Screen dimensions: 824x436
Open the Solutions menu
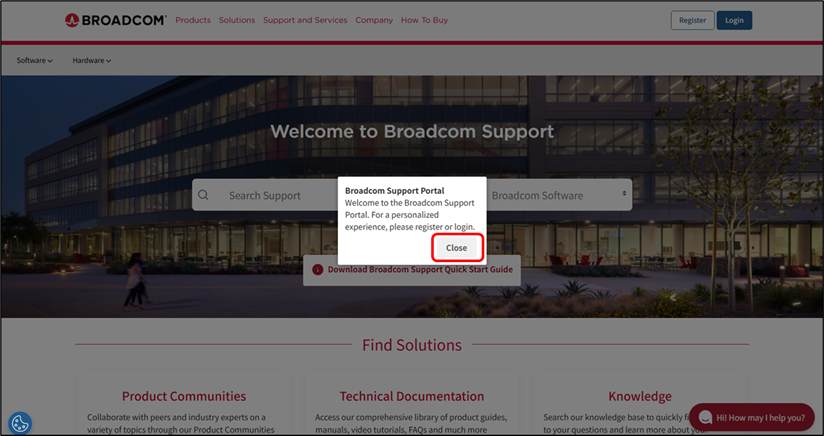[x=237, y=20]
